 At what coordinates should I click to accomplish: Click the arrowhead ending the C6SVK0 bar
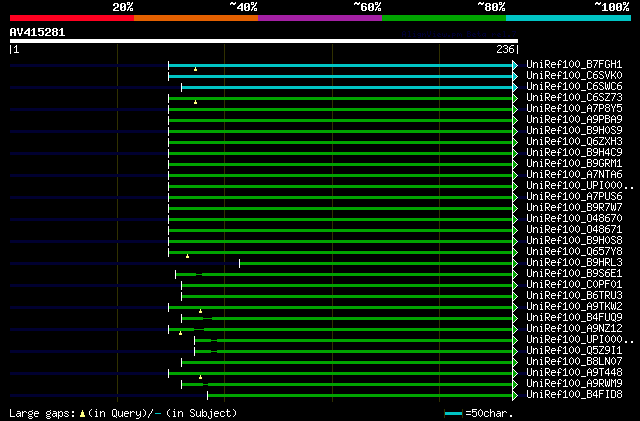click(515, 76)
